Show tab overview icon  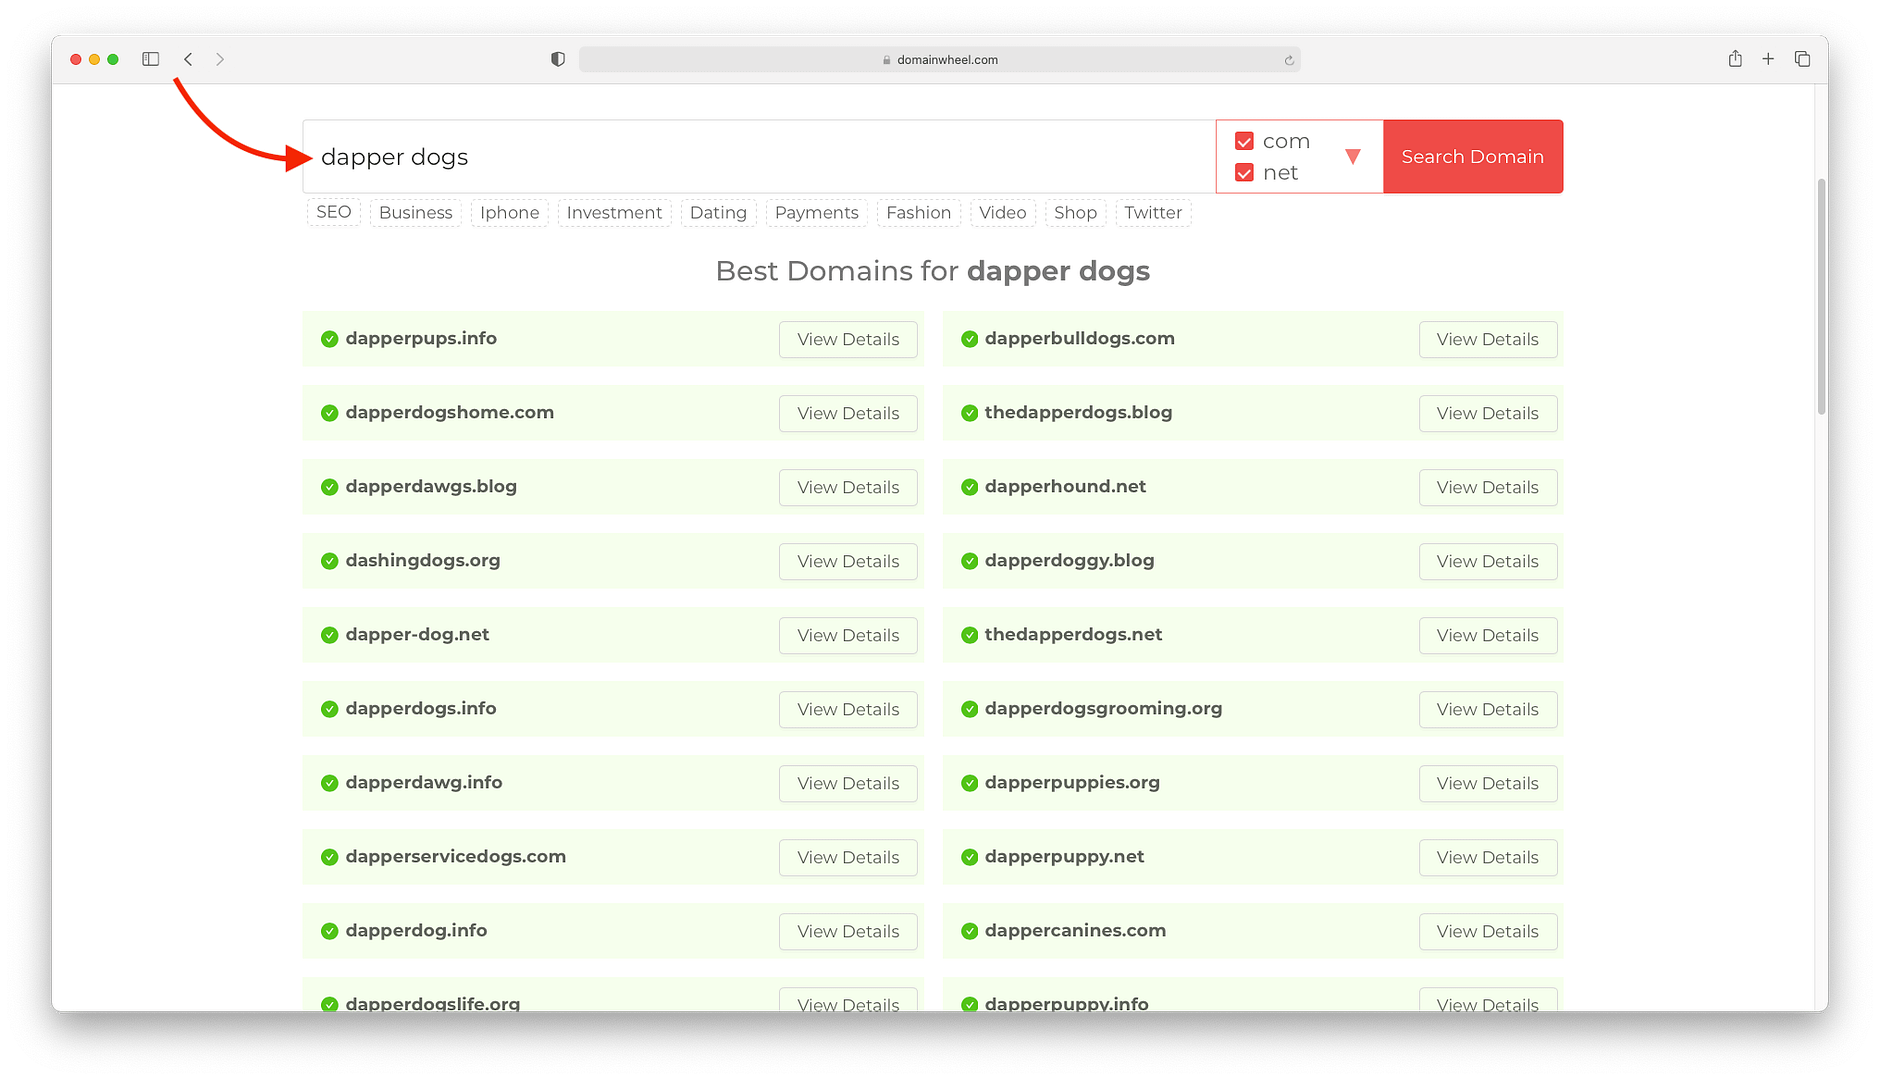tap(1802, 59)
